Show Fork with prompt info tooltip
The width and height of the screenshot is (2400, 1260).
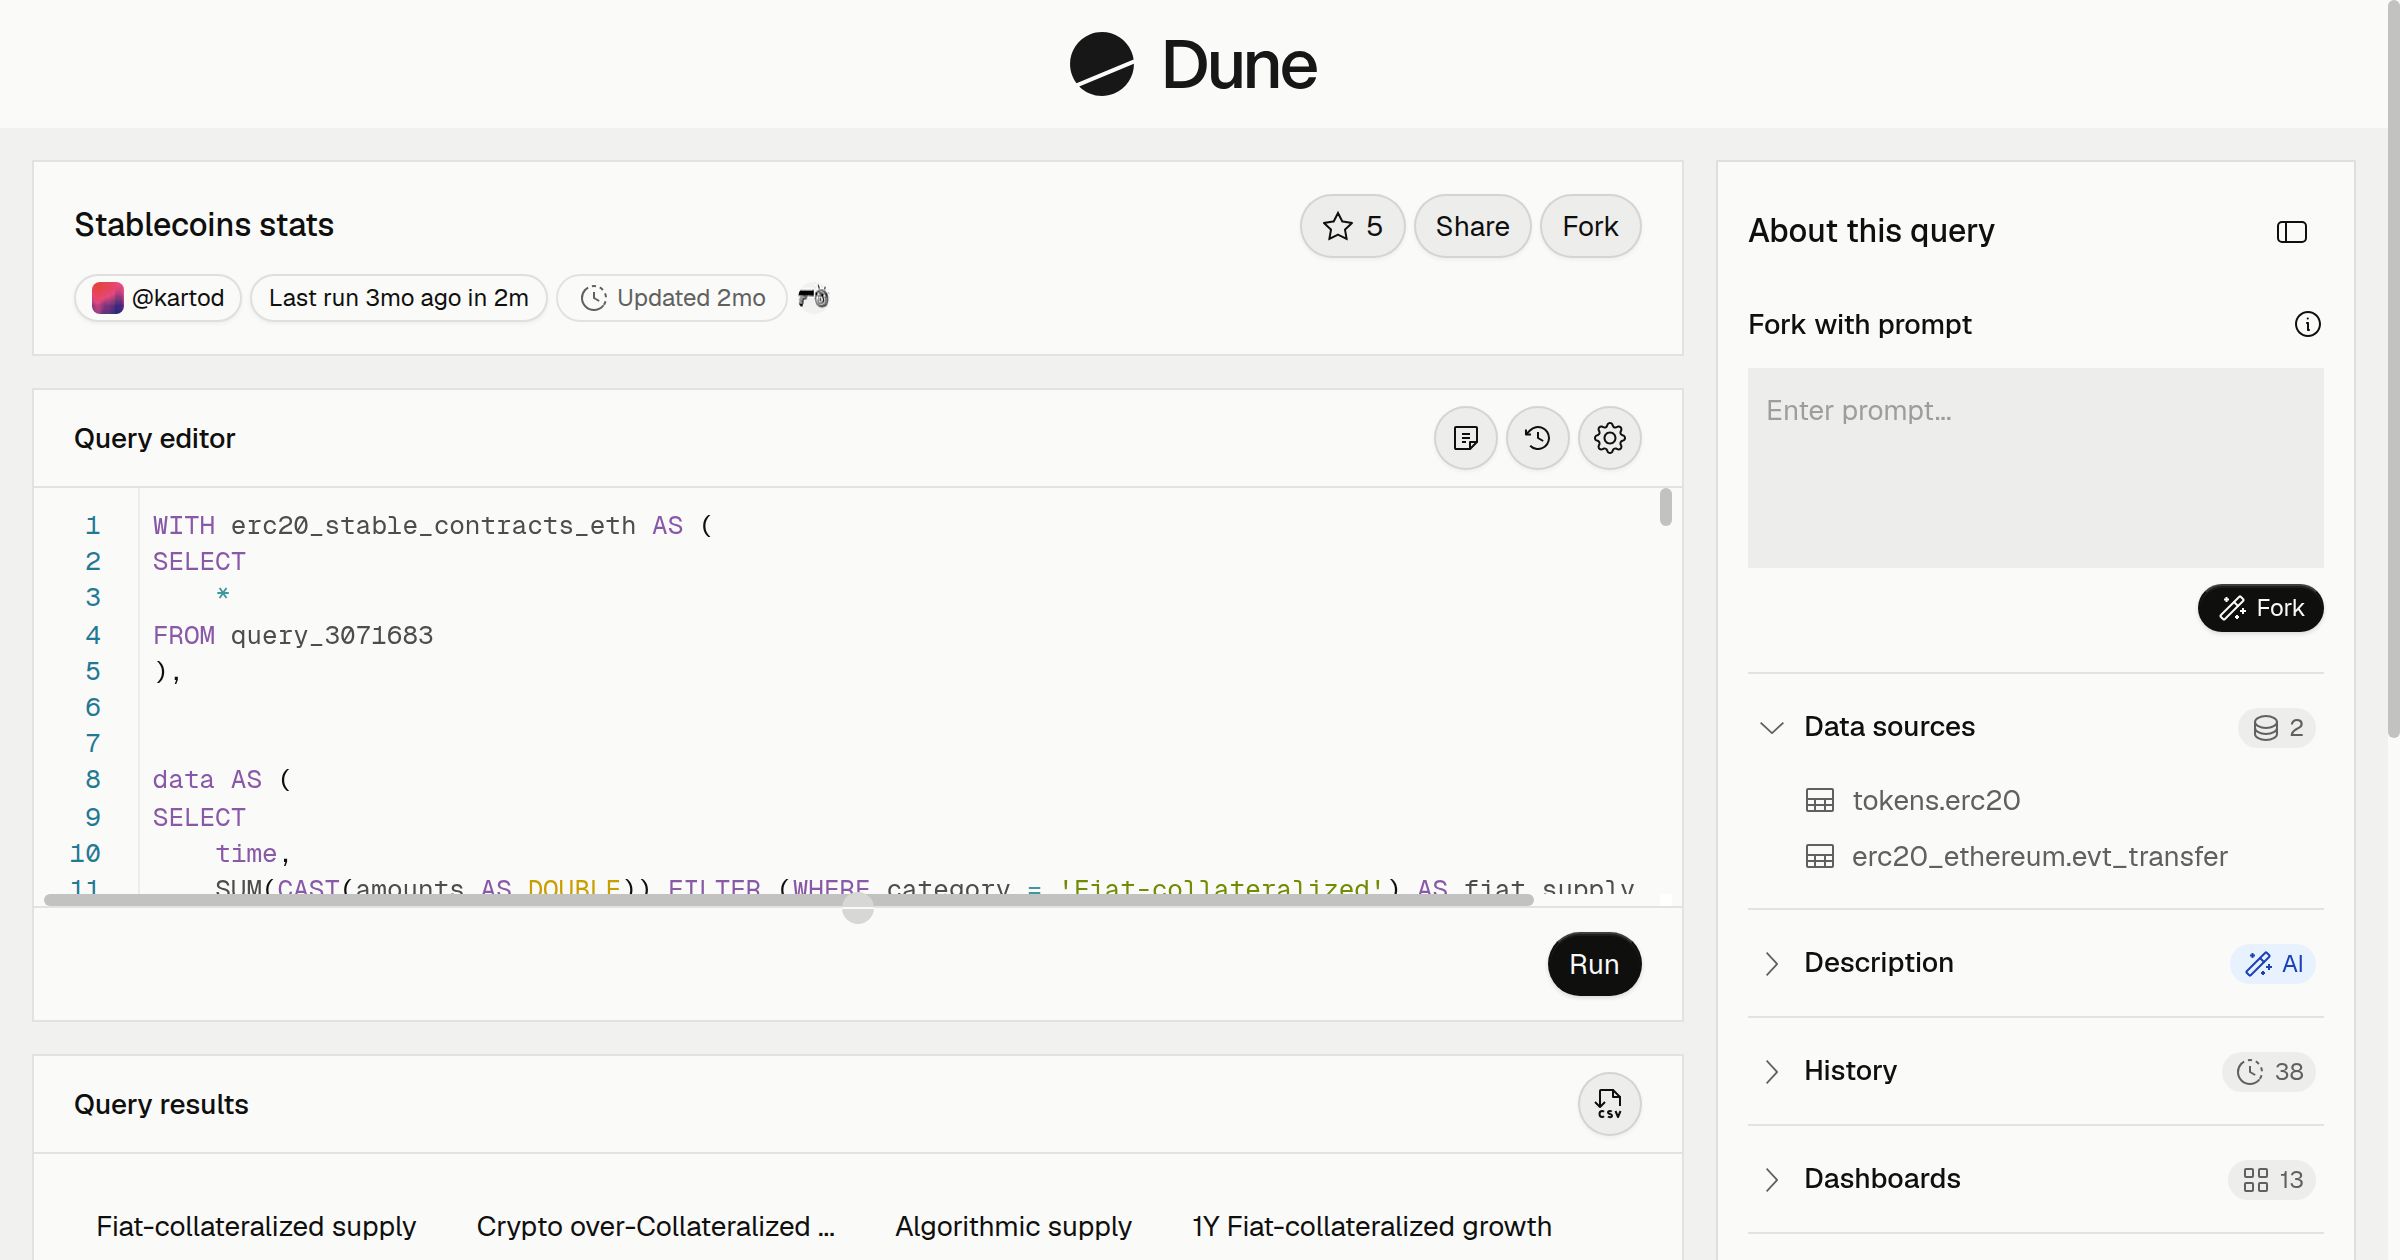coord(2308,324)
